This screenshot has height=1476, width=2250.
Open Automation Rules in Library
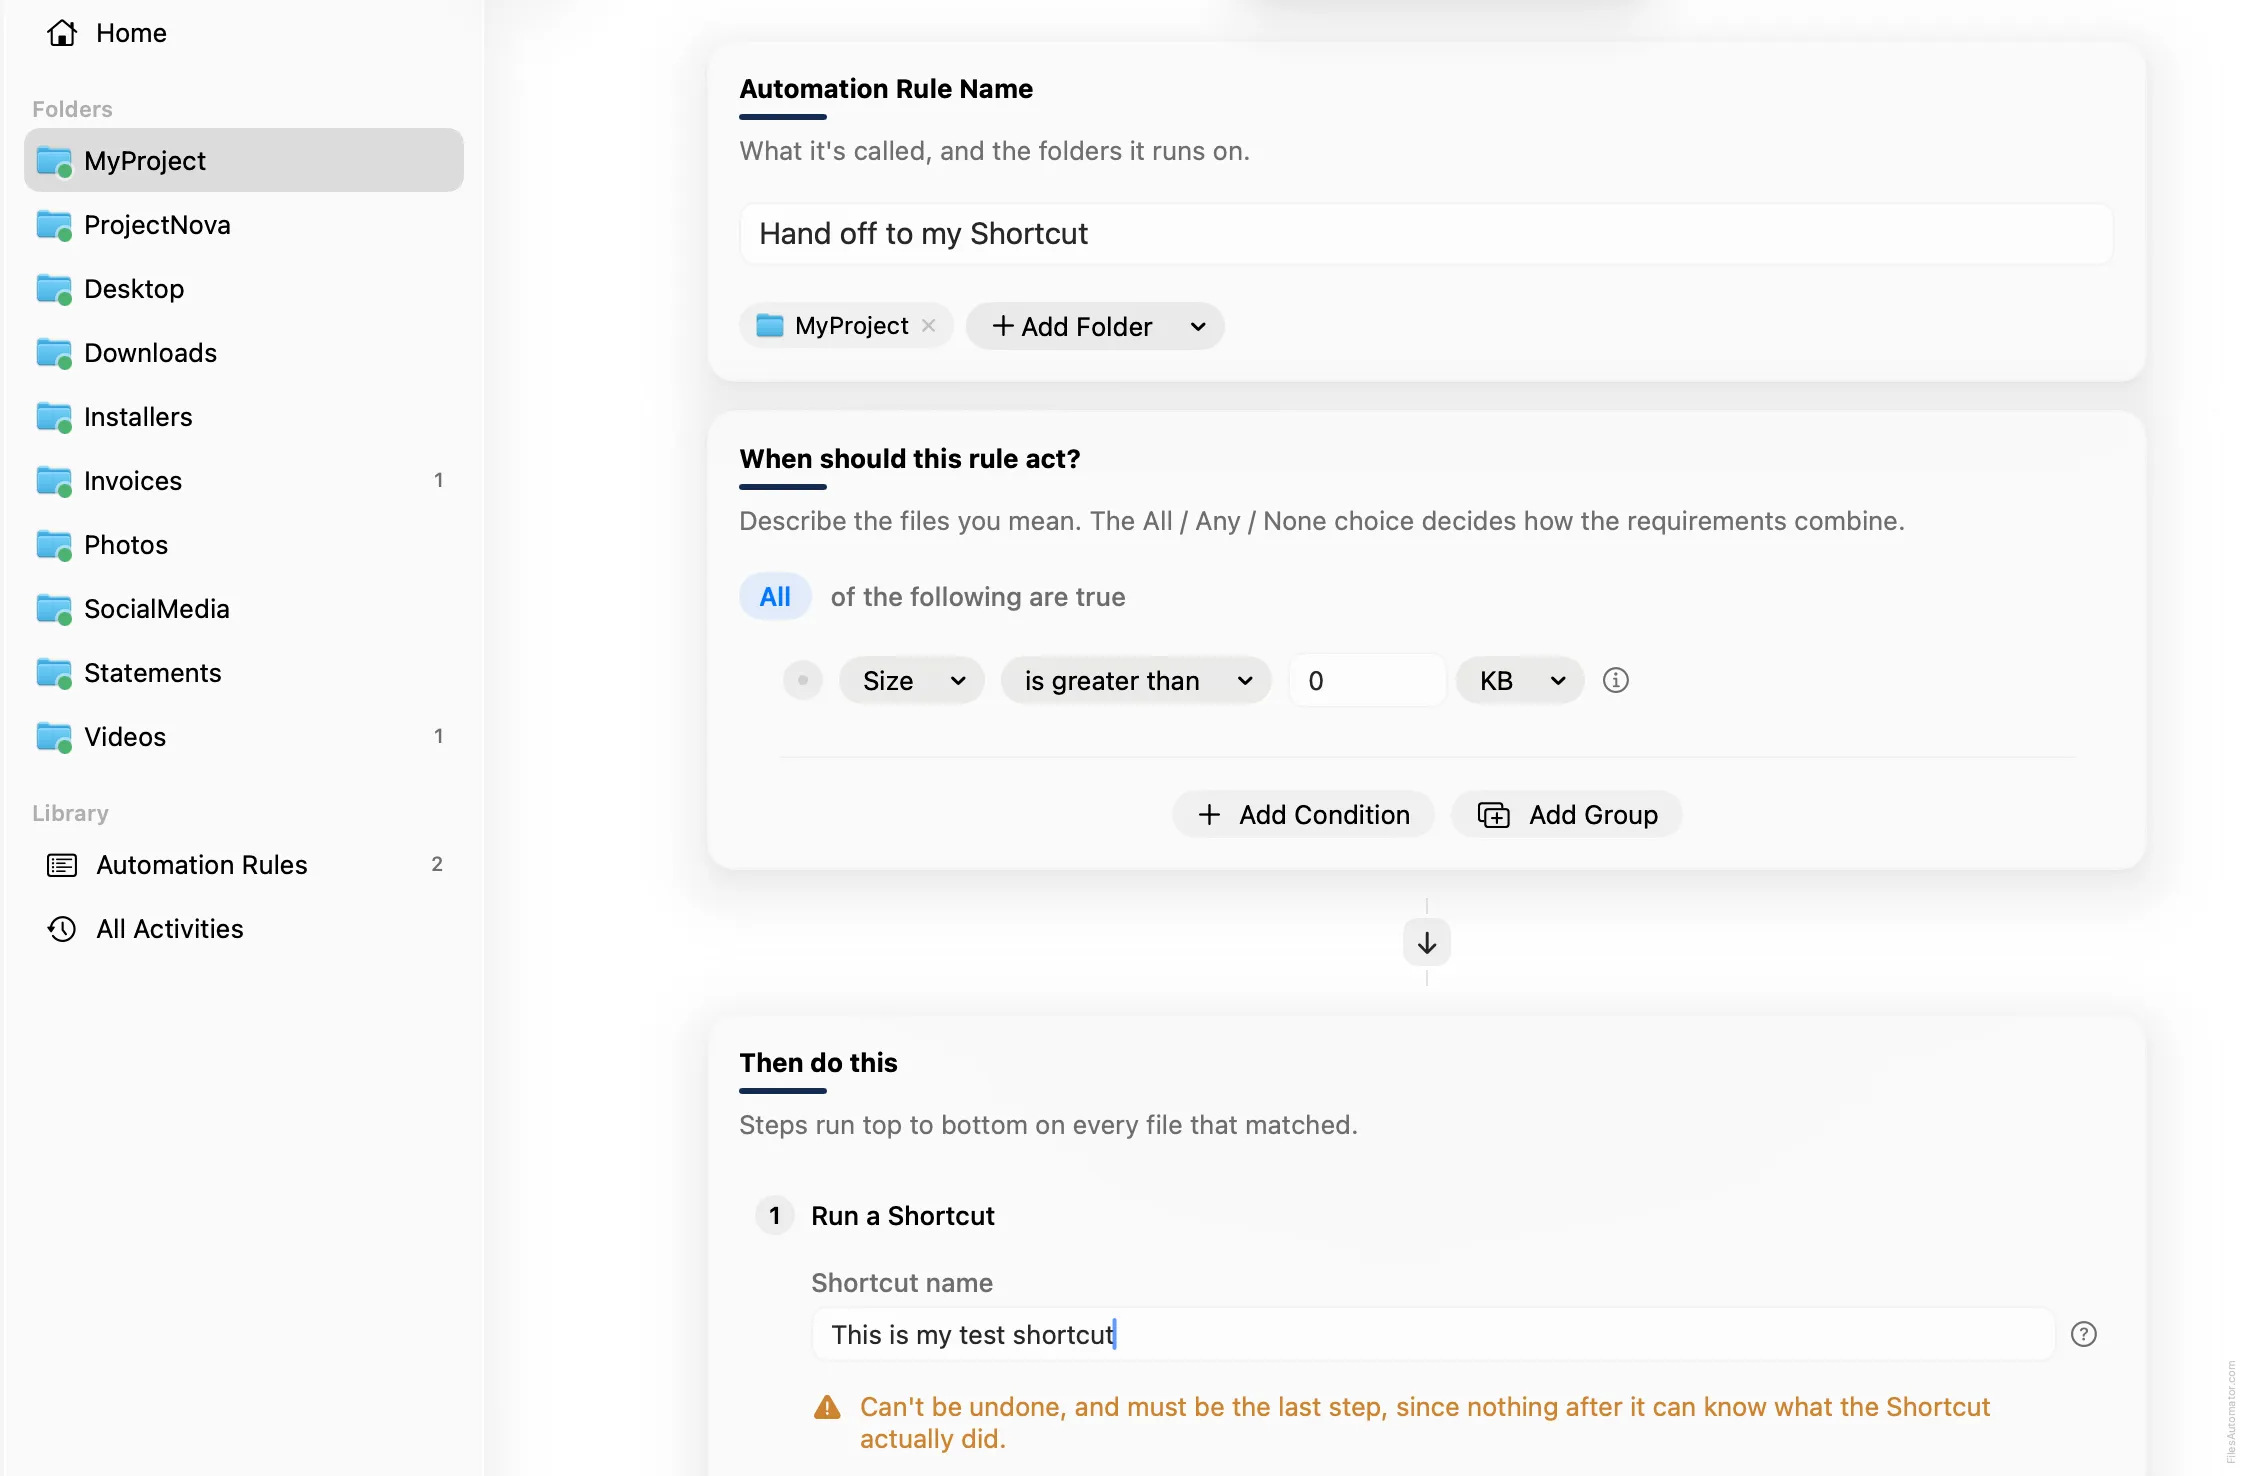(x=243, y=864)
